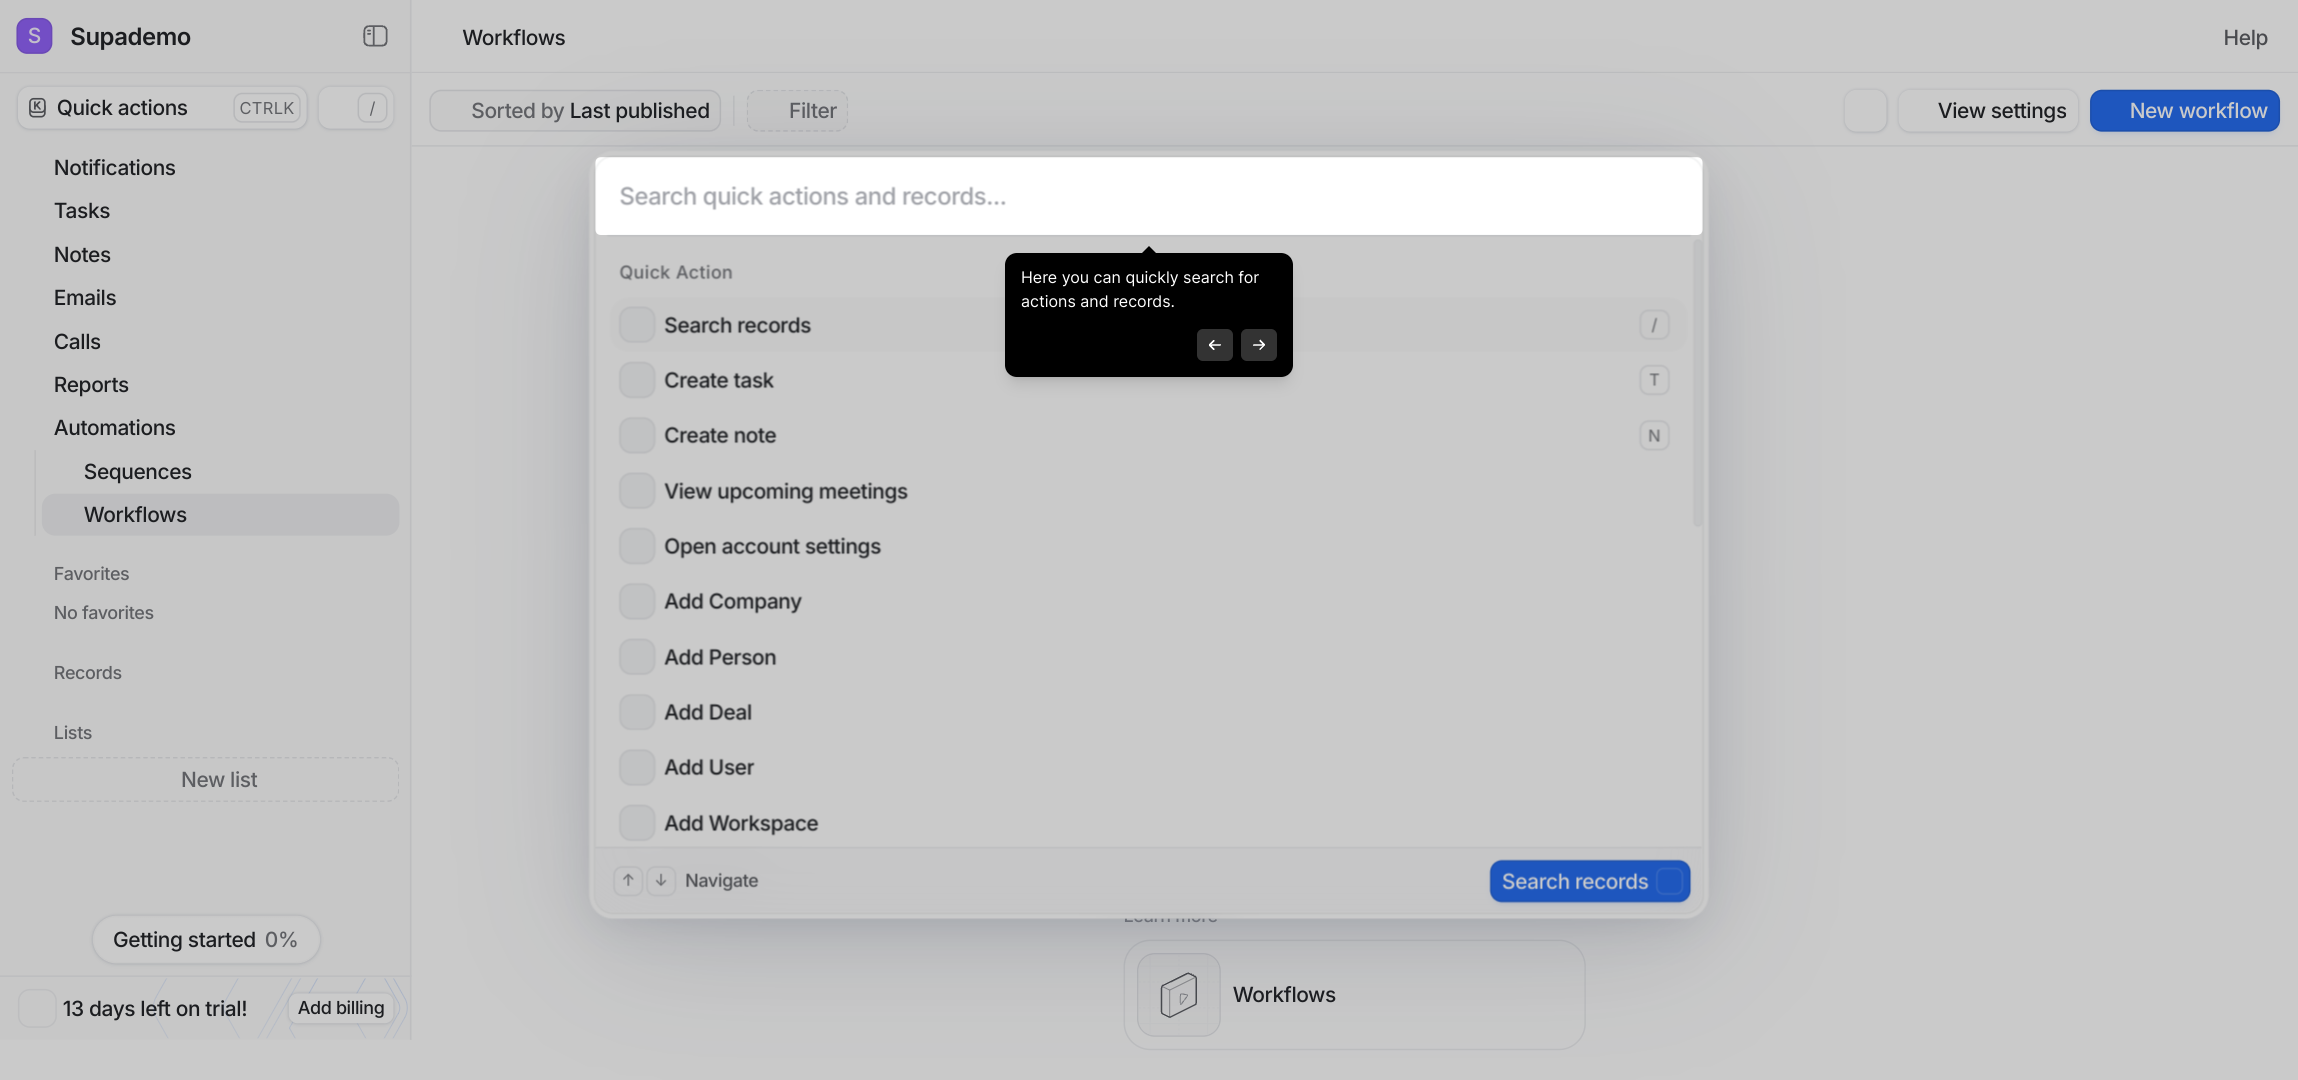Click the icon beside Search records action
This screenshot has height=1080, width=2298.
pyautogui.click(x=636, y=325)
